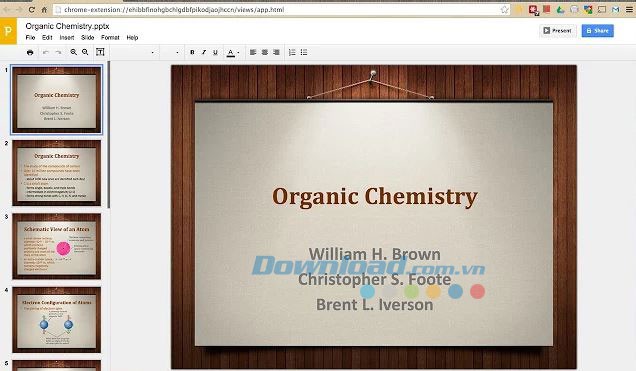Insert a text box with the T icon

coord(100,52)
